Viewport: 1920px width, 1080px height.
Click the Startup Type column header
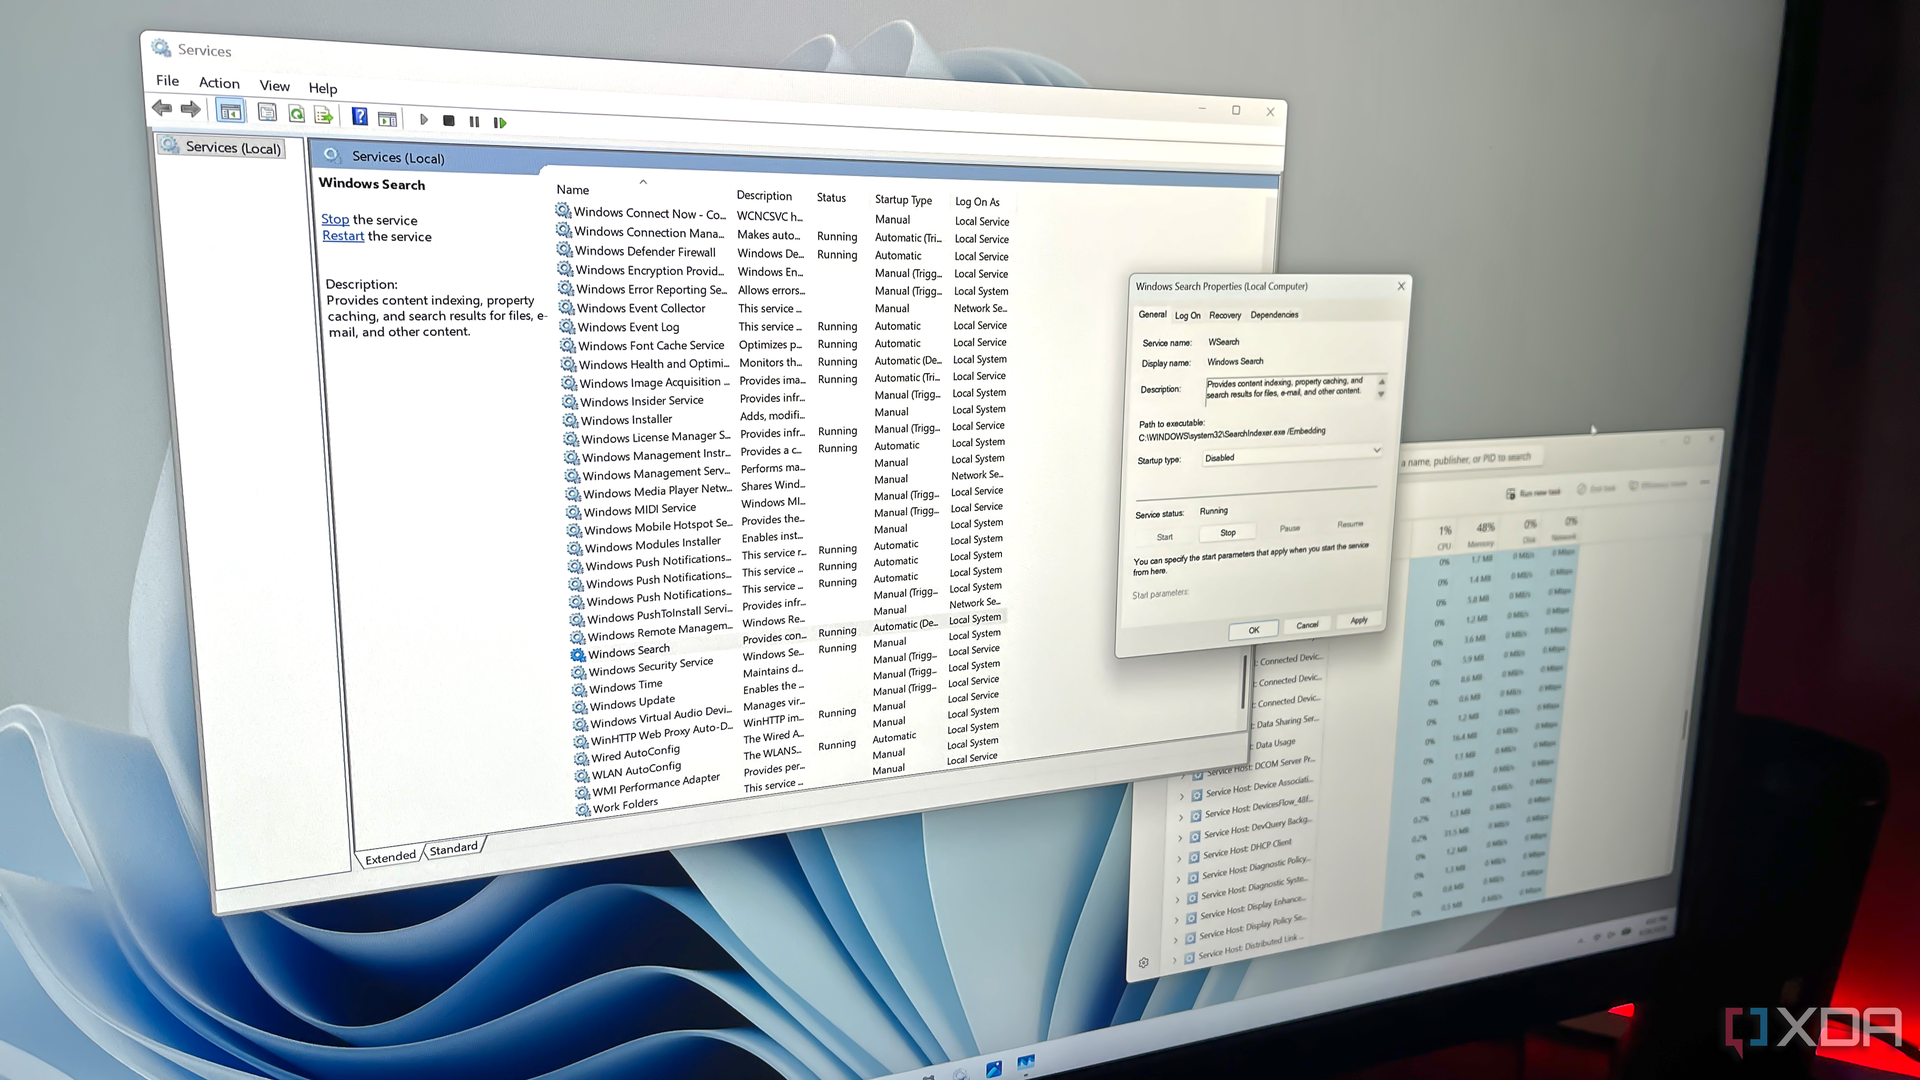pyautogui.click(x=903, y=200)
